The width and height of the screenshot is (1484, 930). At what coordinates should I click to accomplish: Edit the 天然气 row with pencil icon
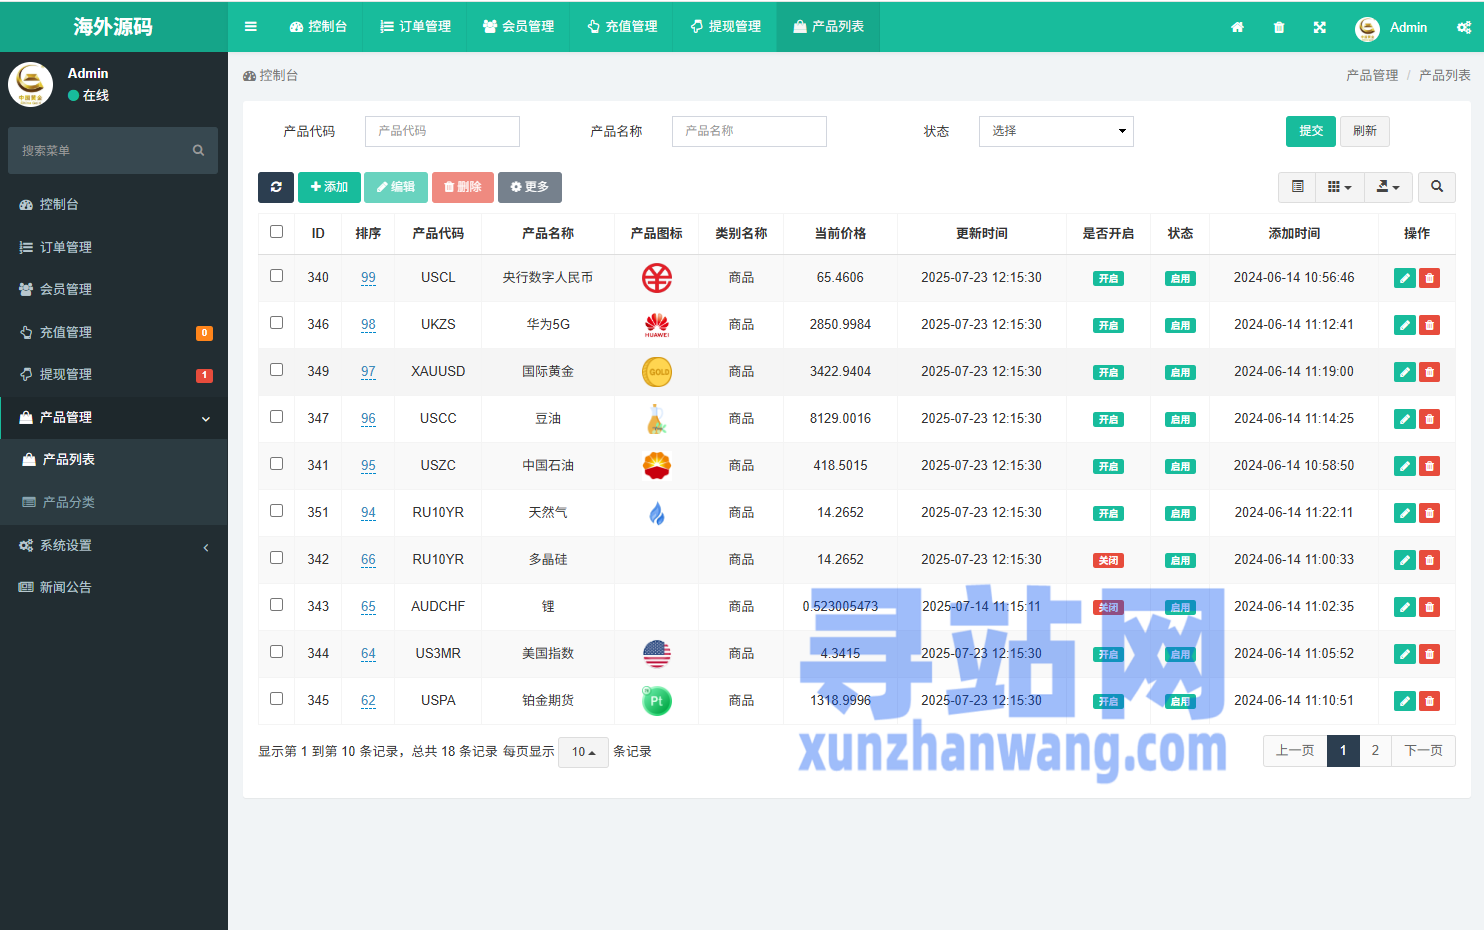tap(1404, 513)
